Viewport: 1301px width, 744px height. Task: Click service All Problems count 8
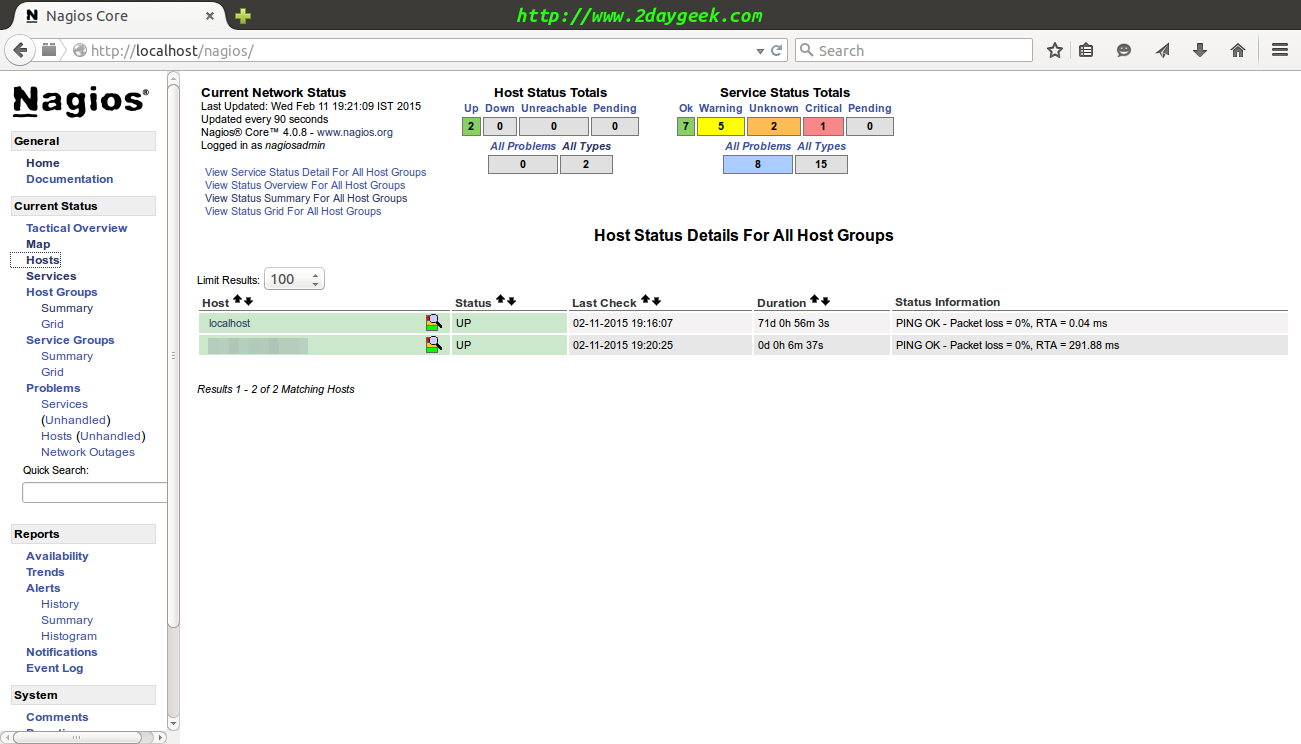(x=758, y=164)
